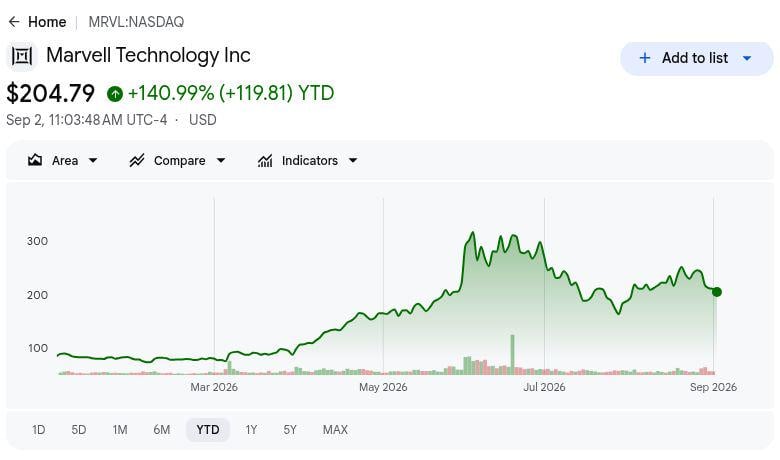
Task: Click the Add to list button
Action: tap(696, 59)
